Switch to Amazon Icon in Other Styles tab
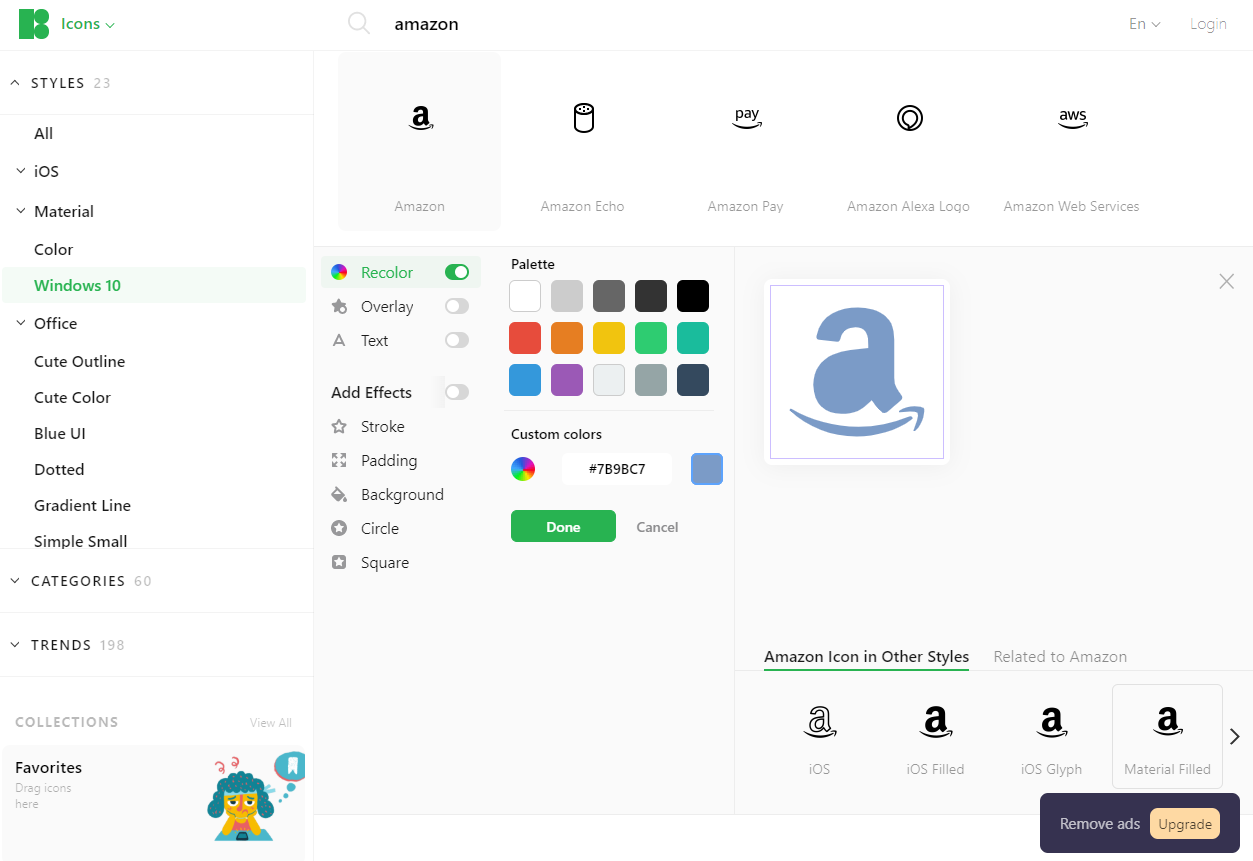 click(866, 657)
